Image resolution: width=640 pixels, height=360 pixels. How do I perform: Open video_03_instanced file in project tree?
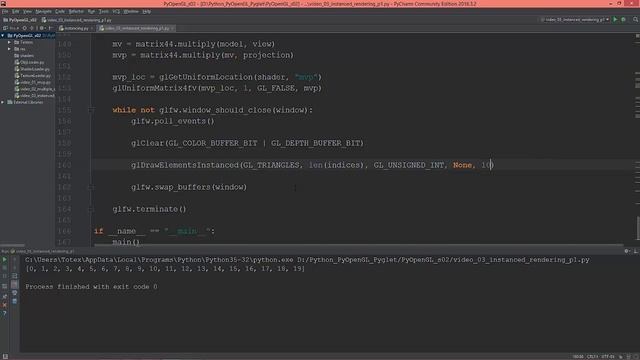[34, 96]
